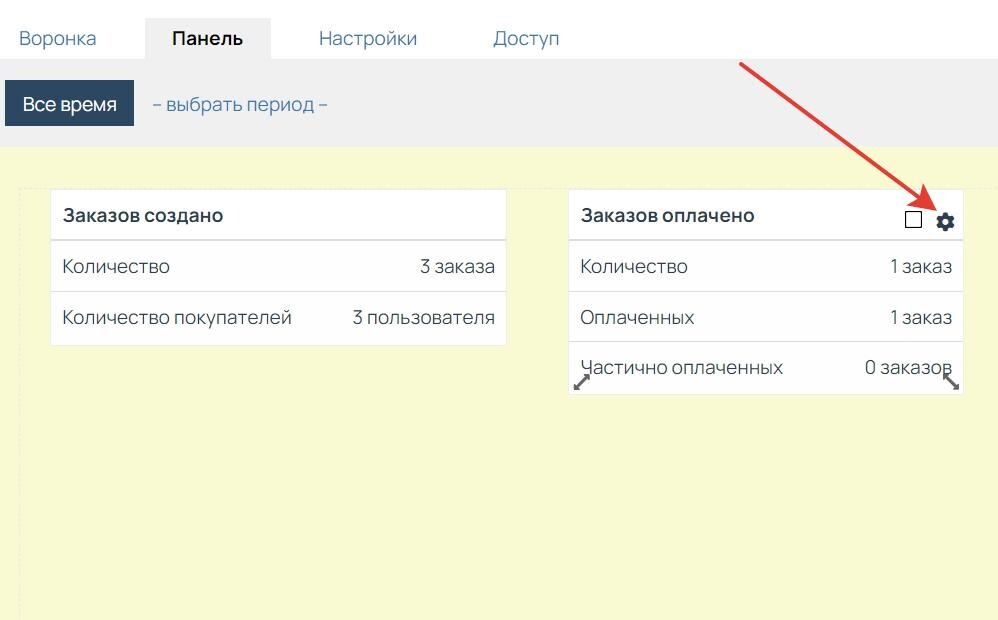Click Количество label in Заказов создано widget

[116, 266]
